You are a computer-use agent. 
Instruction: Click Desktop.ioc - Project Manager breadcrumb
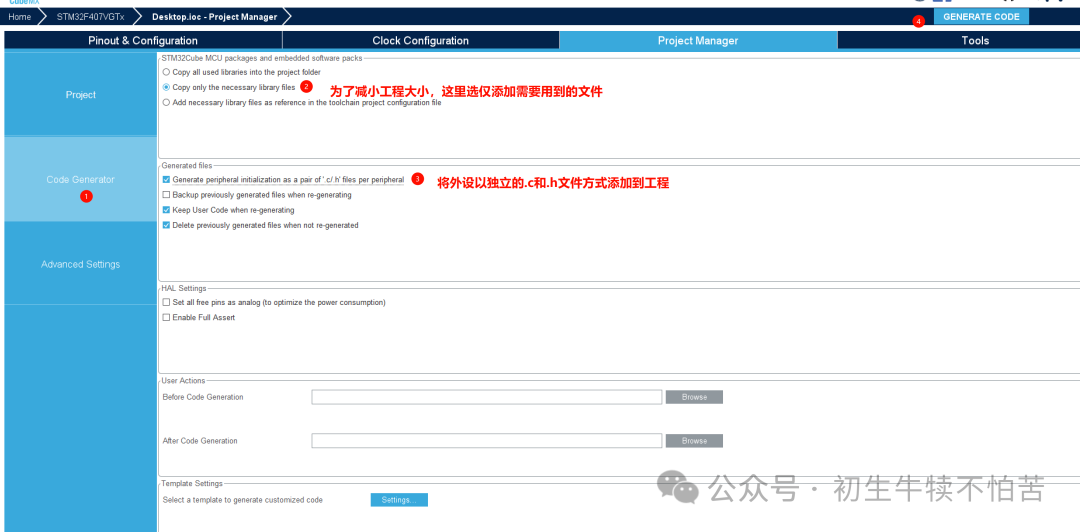coord(214,17)
